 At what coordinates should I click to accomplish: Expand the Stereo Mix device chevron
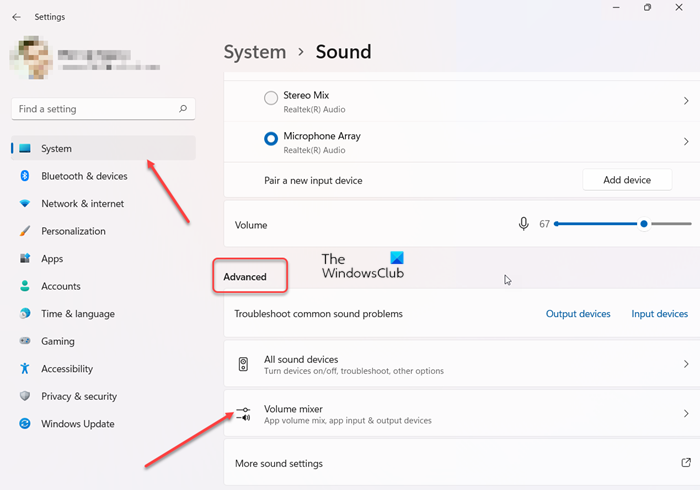(x=686, y=101)
